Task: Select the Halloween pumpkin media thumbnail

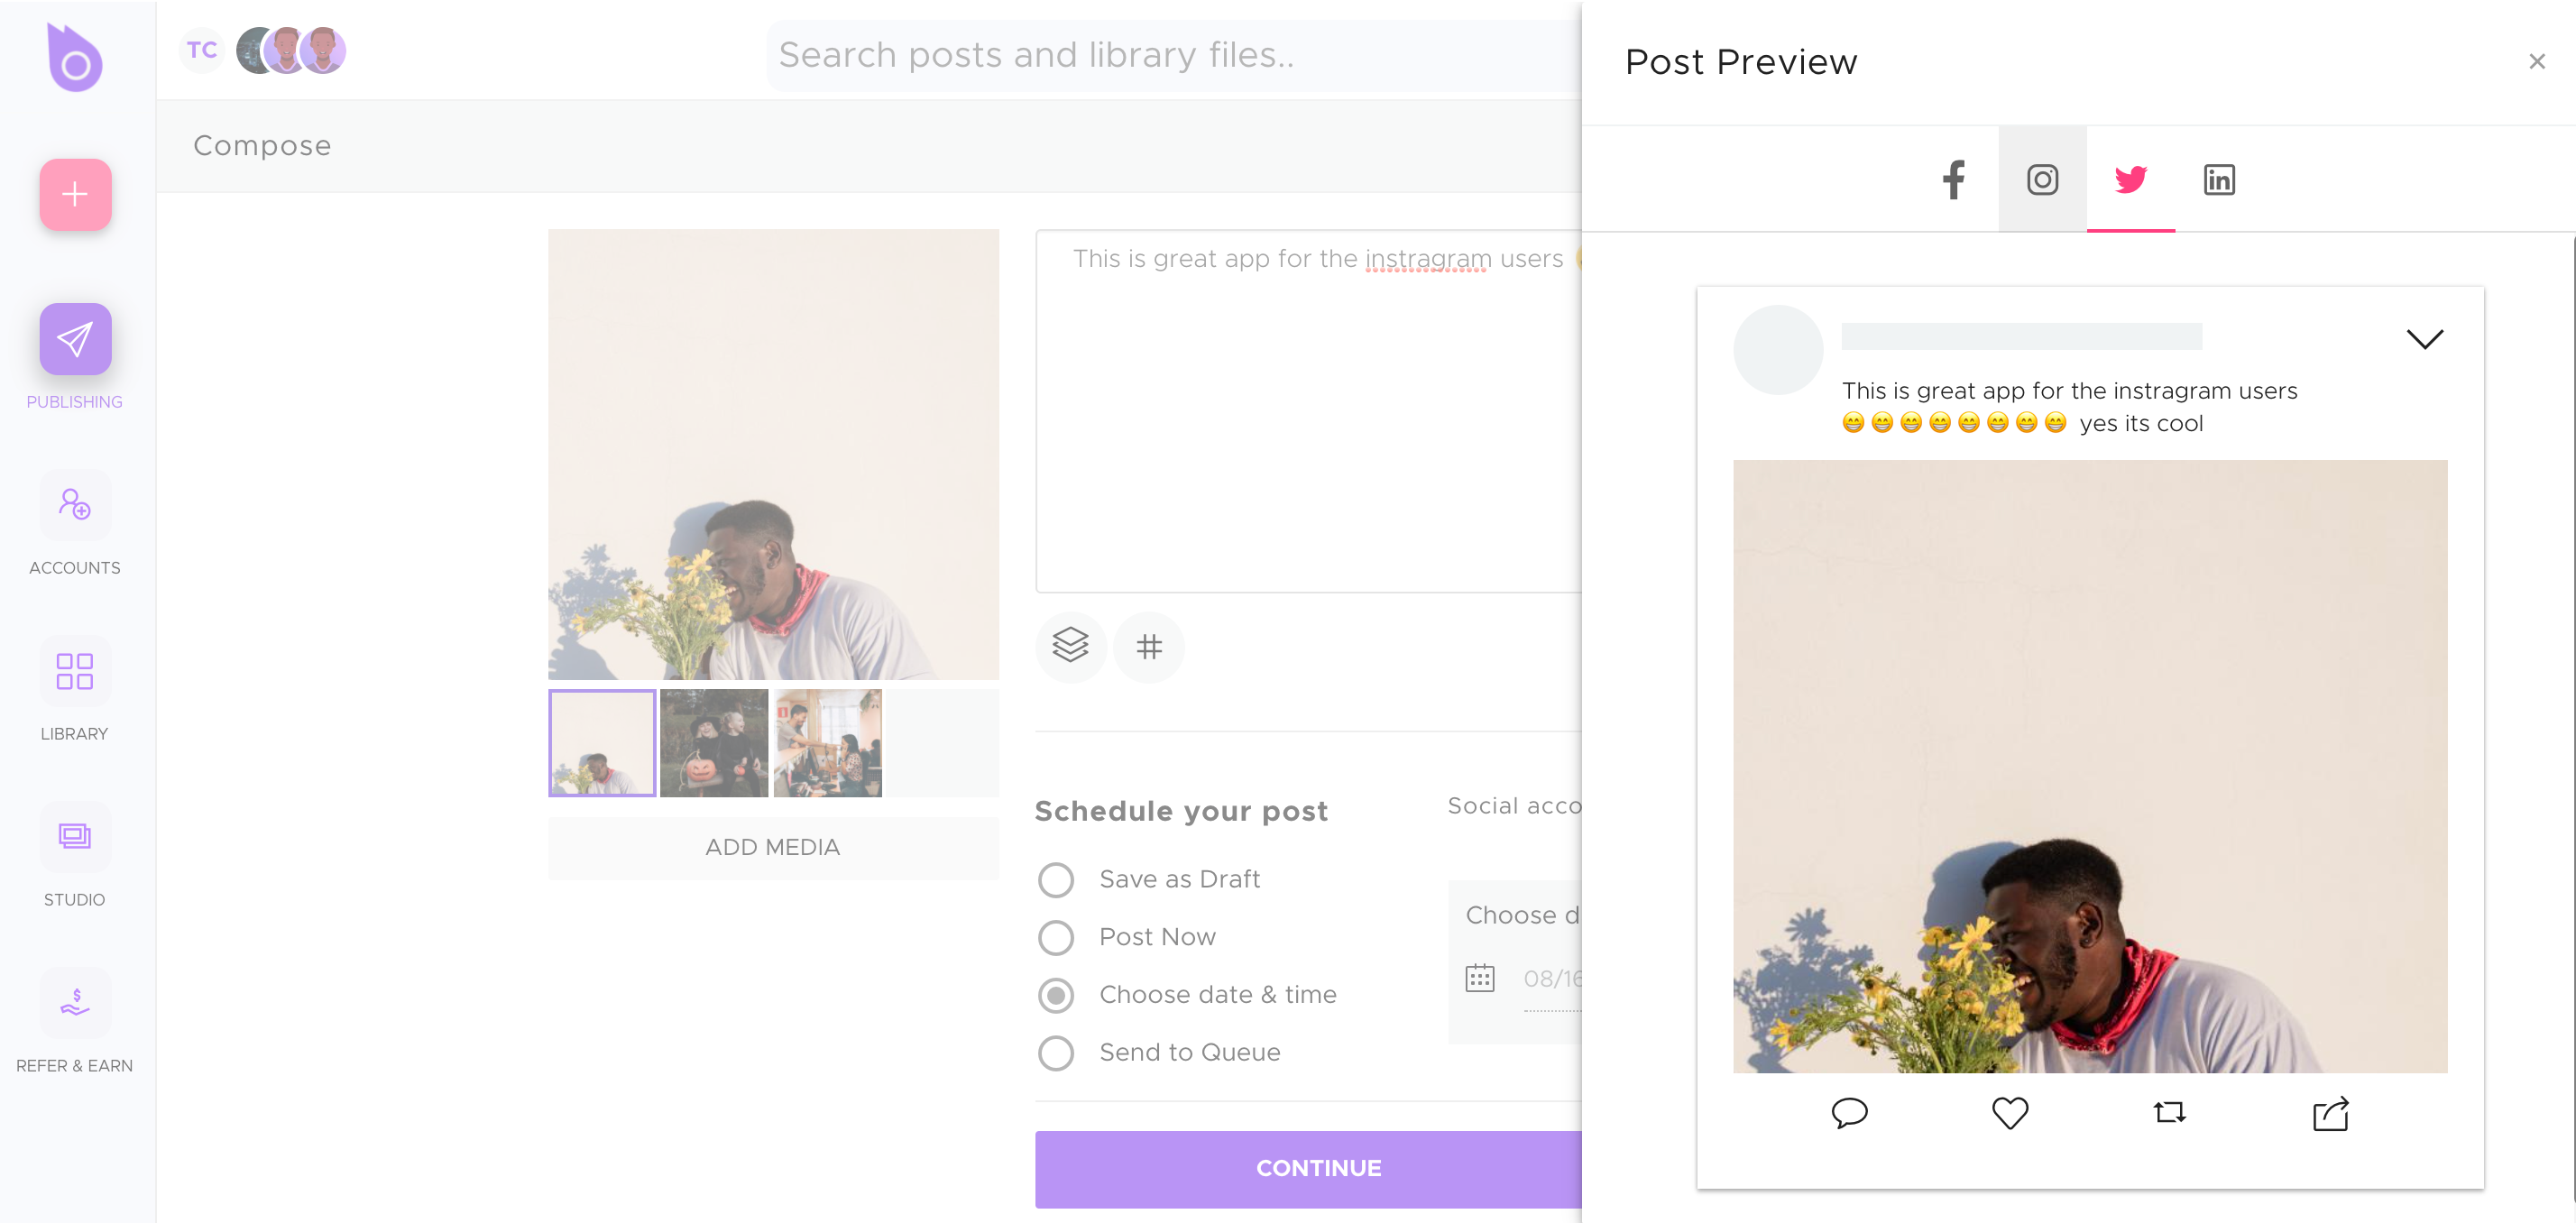Action: click(x=714, y=742)
